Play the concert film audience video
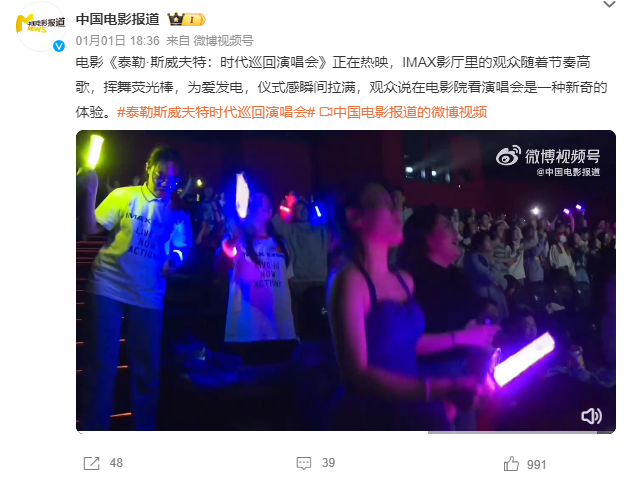Viewport: 634px width, 481px height. (346, 281)
